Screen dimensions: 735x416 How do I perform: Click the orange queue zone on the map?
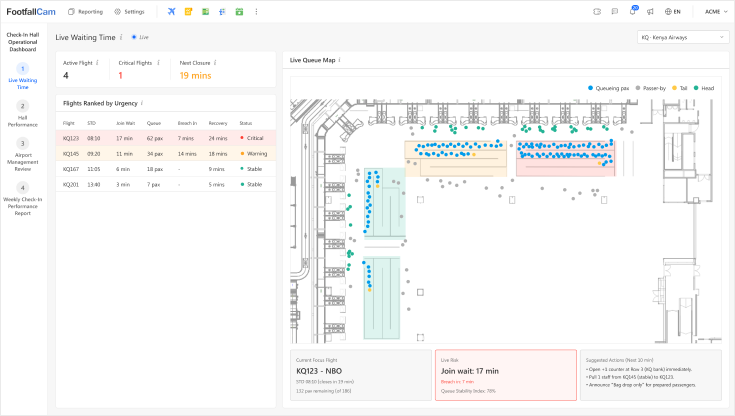[456, 159]
